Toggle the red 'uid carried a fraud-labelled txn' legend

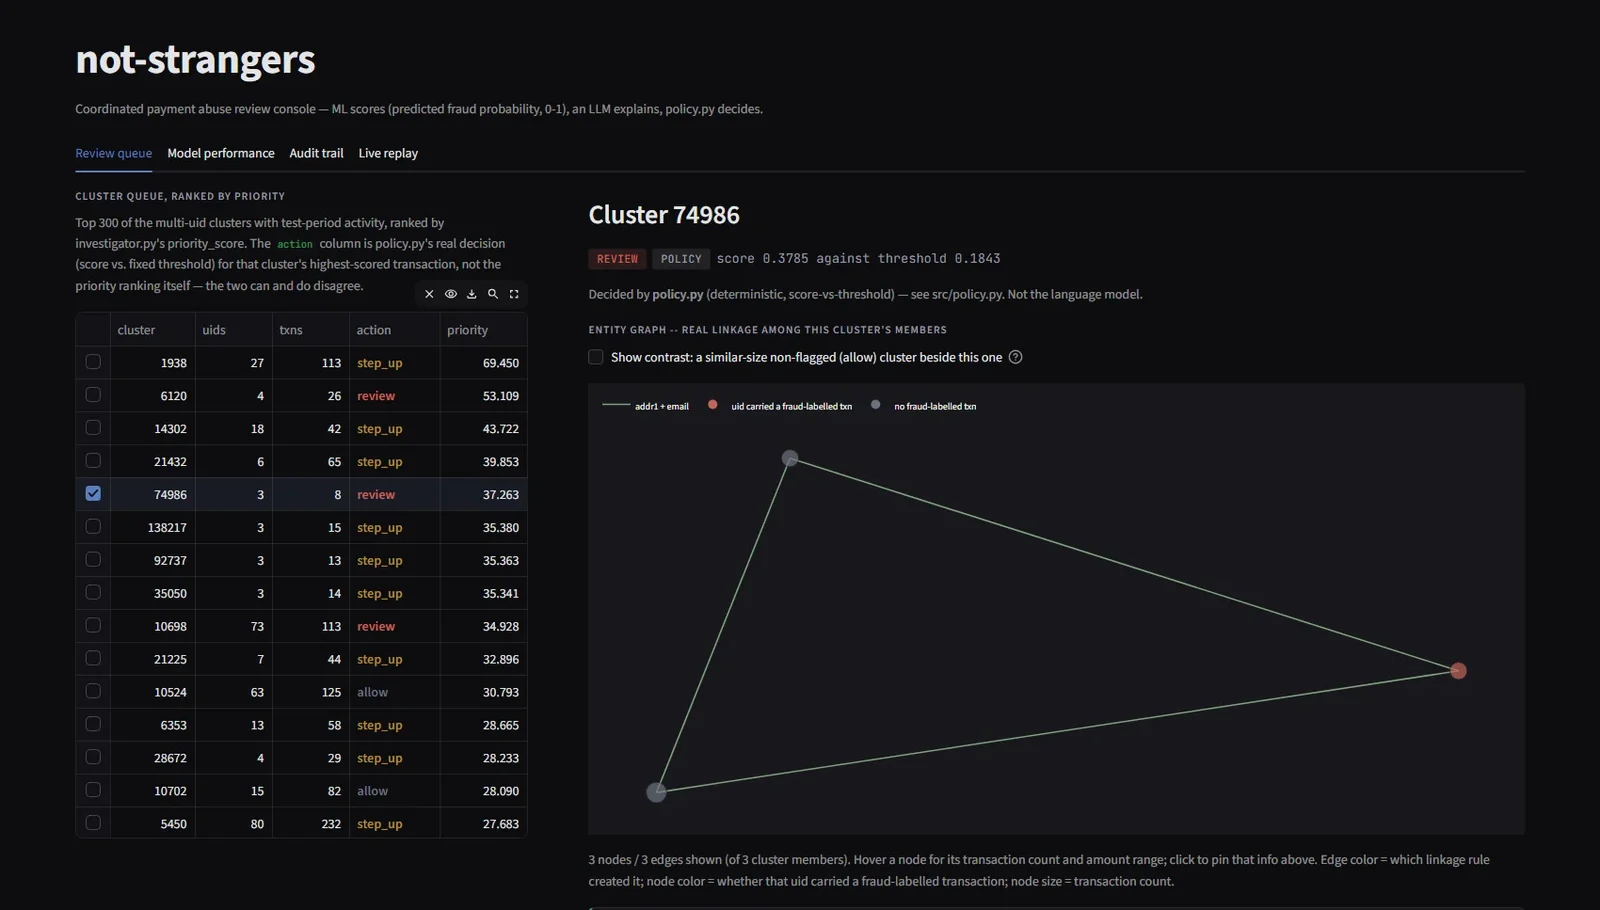pyautogui.click(x=781, y=406)
